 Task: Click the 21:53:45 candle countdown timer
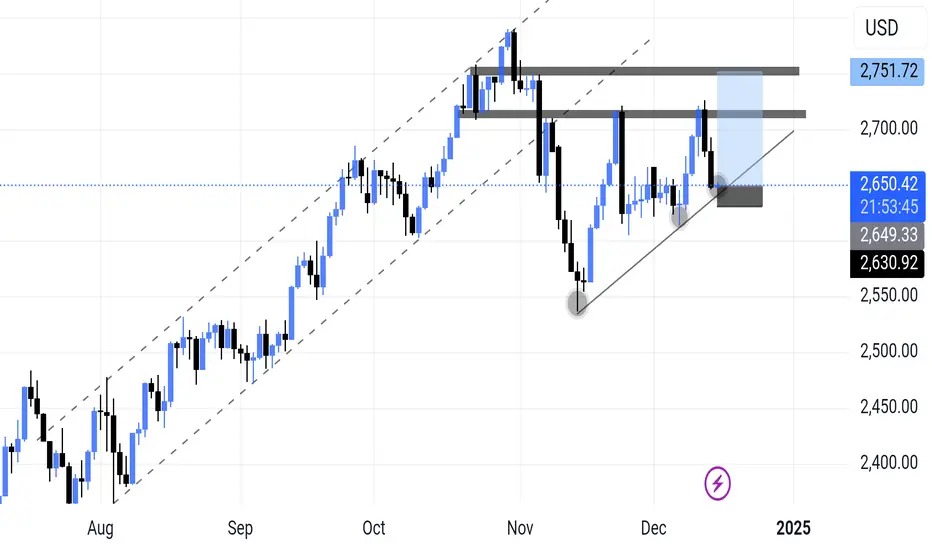[x=889, y=207]
